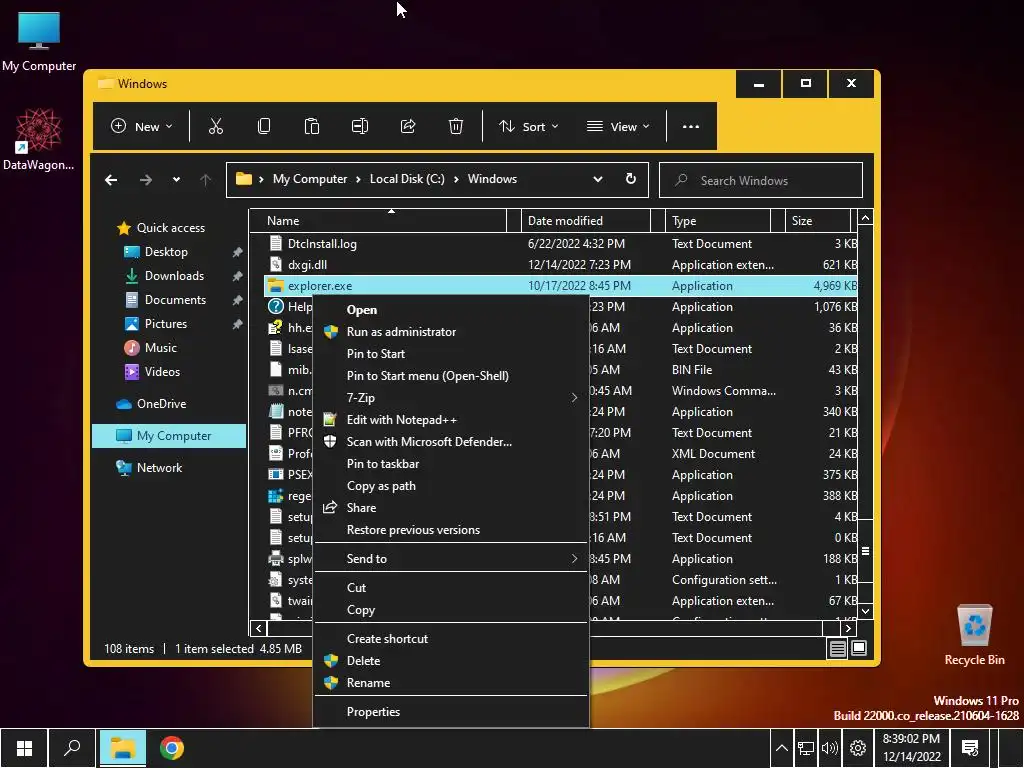Open the See more ellipsis menu
Screen dimensions: 1024x768
(691, 126)
